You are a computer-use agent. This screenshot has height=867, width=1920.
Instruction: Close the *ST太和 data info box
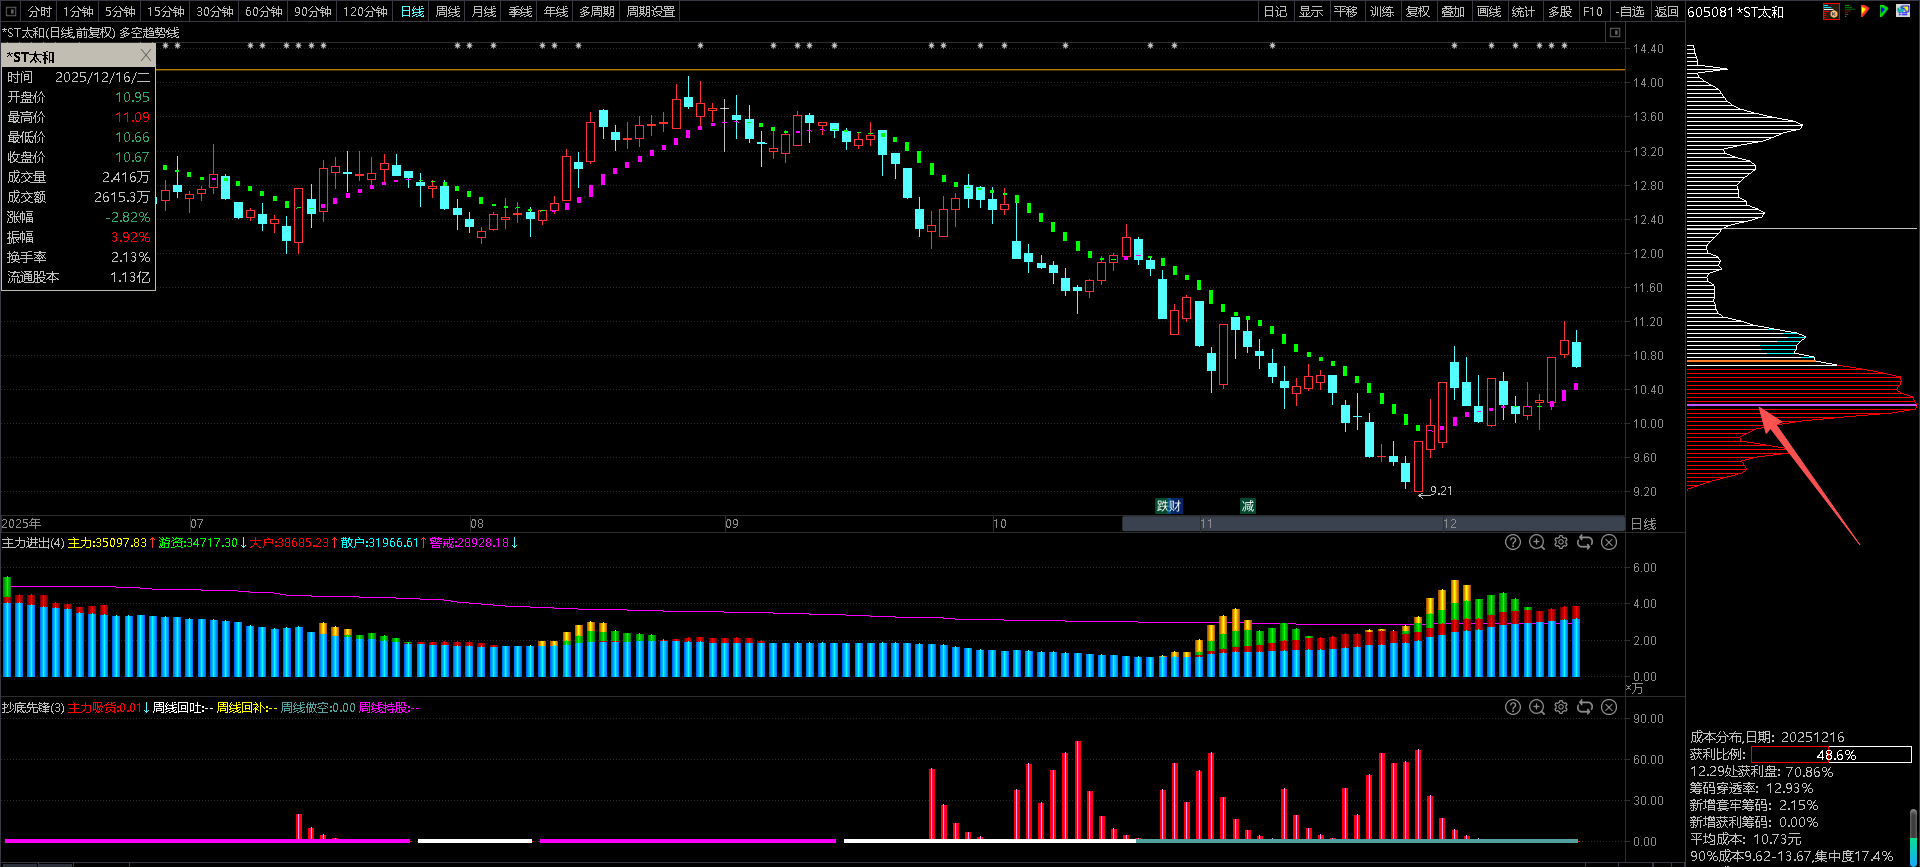[146, 56]
